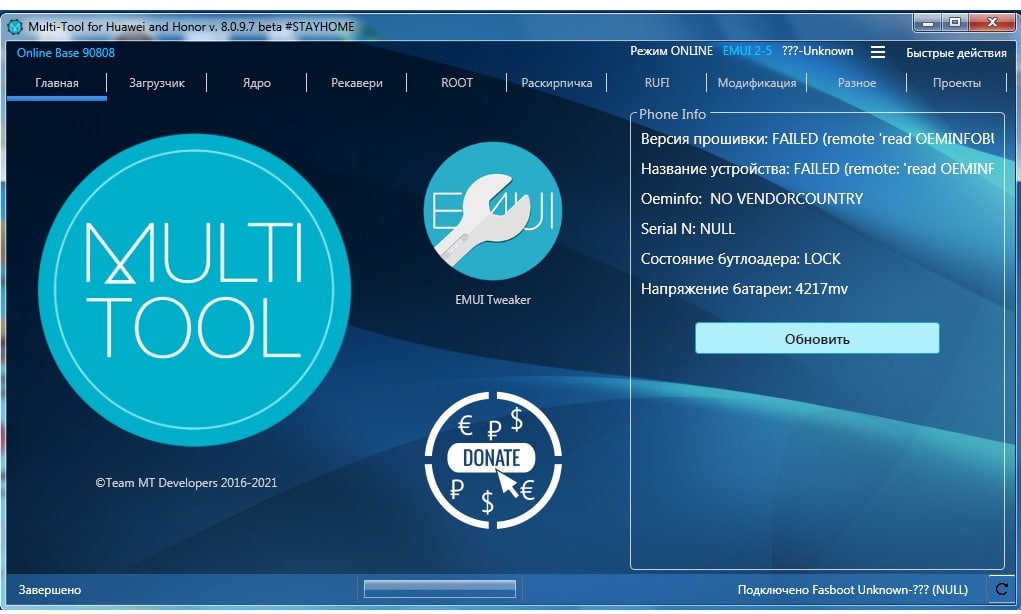Click the Режим ONLINE label

671,51
